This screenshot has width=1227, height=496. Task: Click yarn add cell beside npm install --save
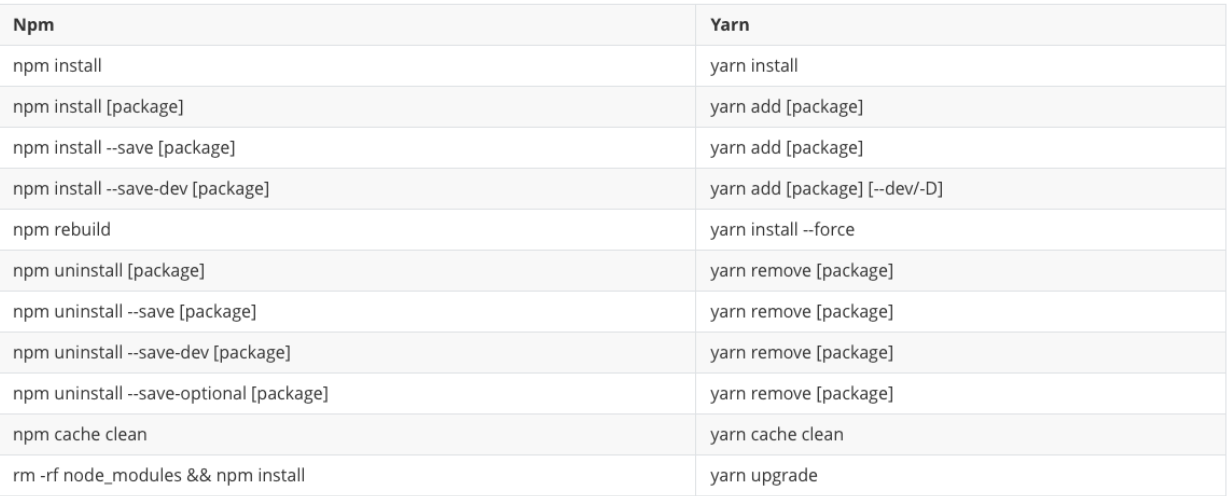pos(786,148)
